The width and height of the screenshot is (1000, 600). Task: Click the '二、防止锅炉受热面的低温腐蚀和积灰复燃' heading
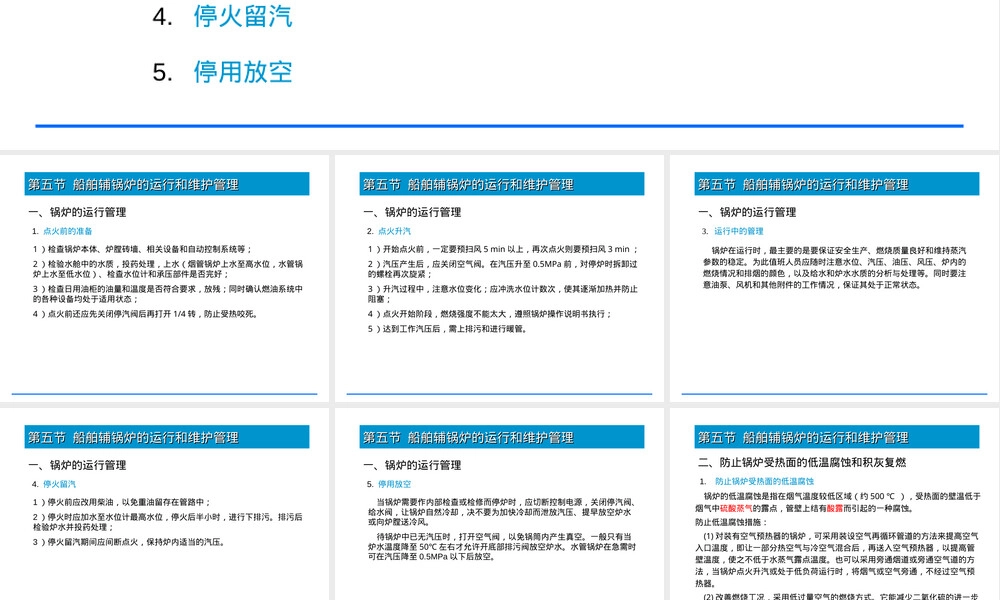(x=802, y=462)
